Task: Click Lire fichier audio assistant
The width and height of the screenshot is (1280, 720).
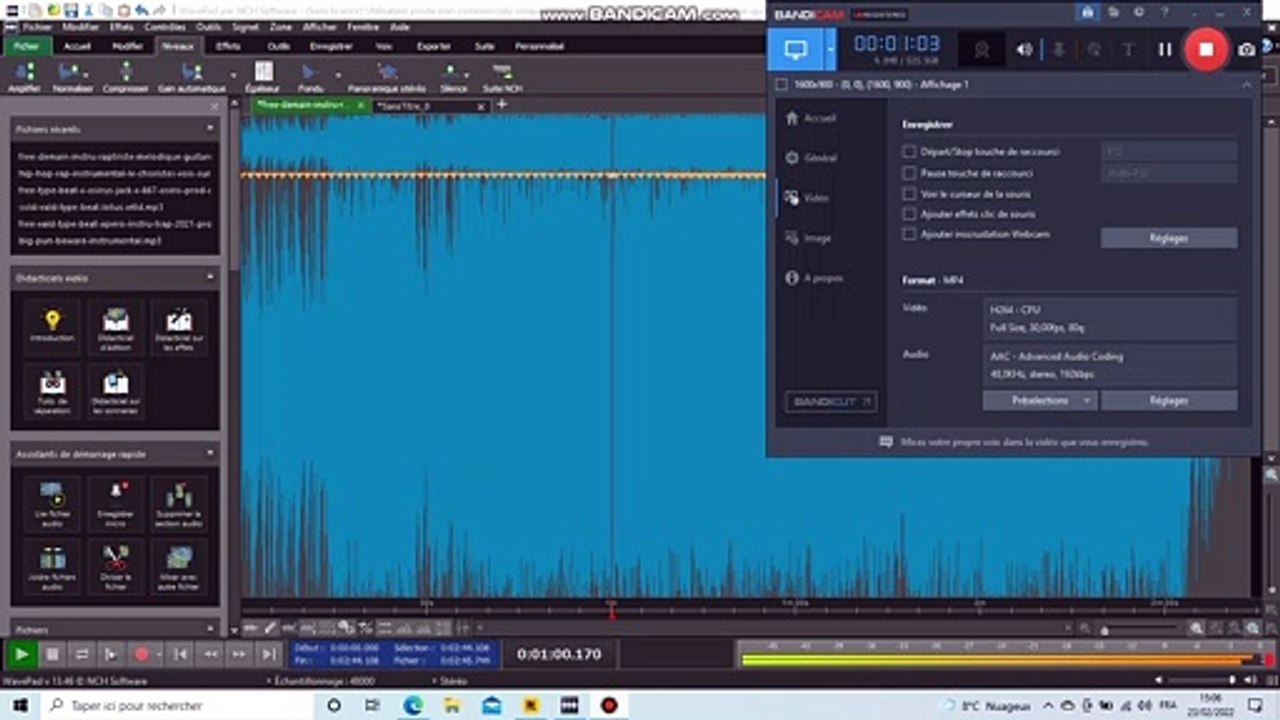Action: 52,503
